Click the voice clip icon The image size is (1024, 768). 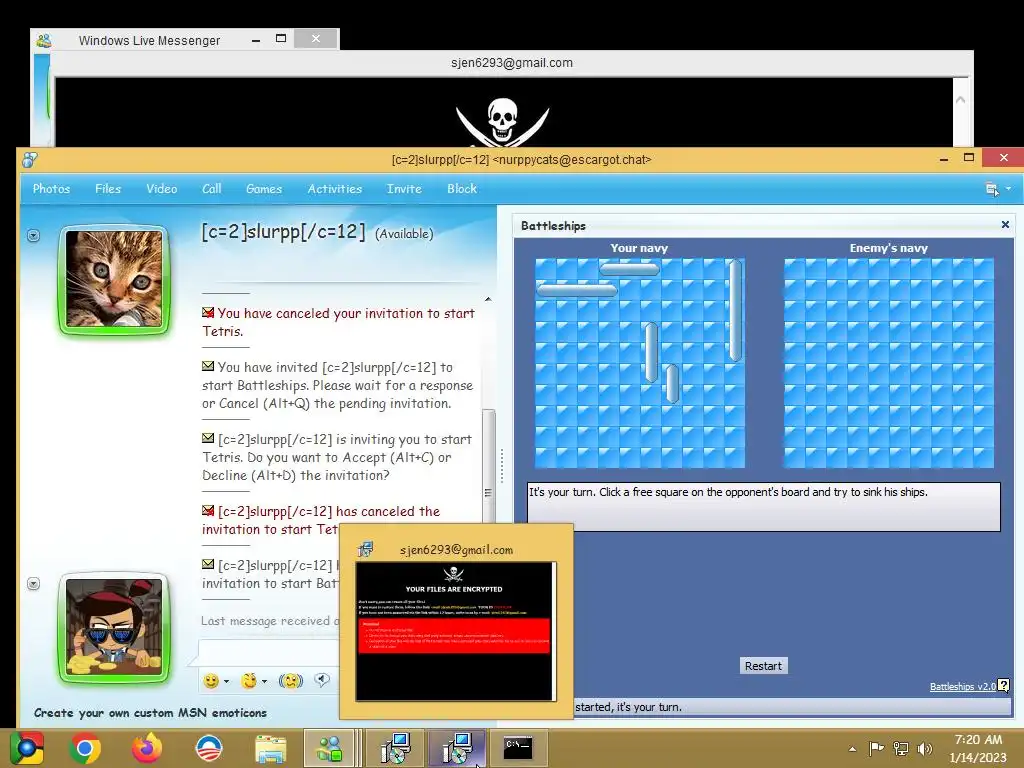coord(322,680)
